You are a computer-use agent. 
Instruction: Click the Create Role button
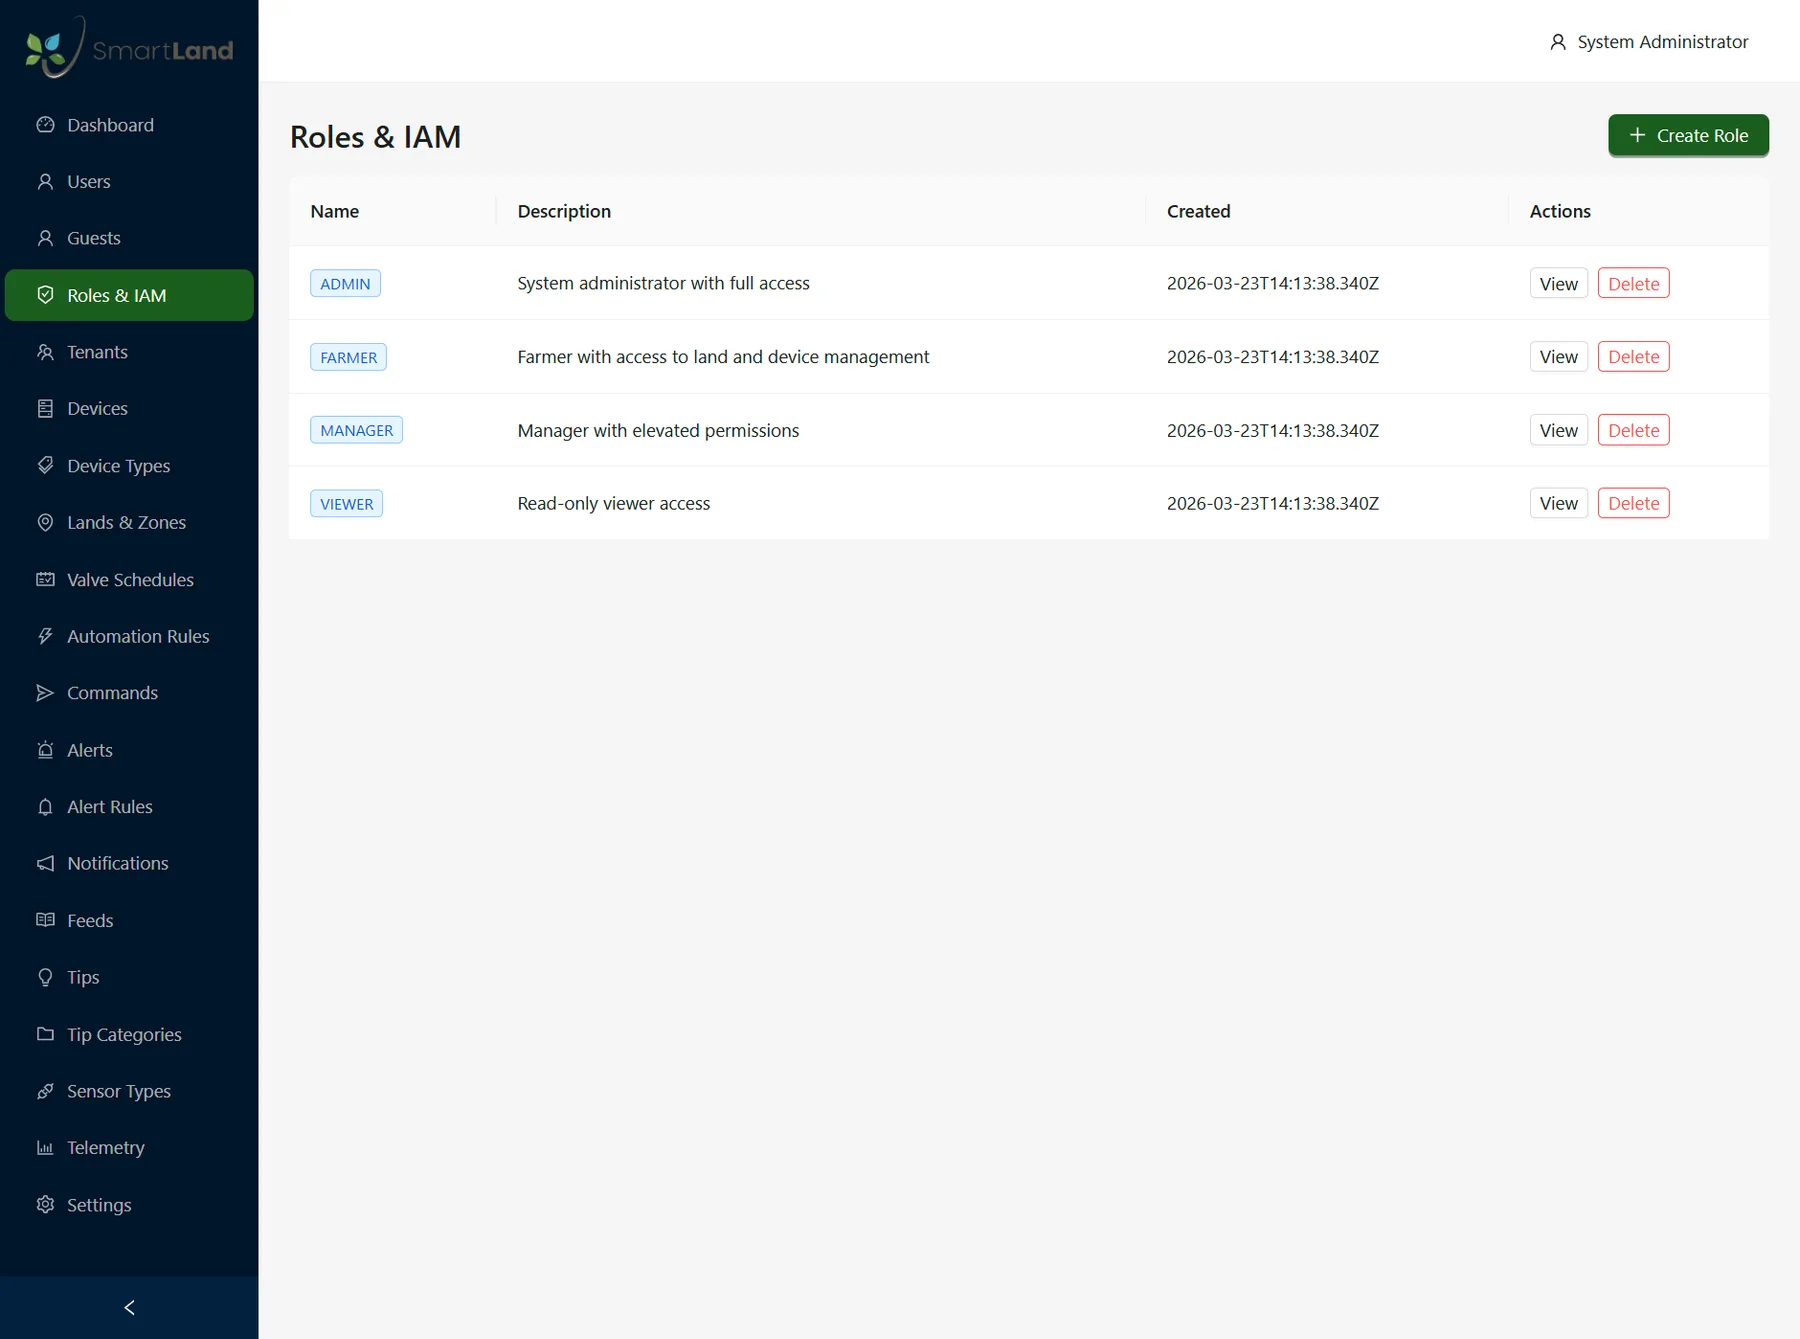1688,135
